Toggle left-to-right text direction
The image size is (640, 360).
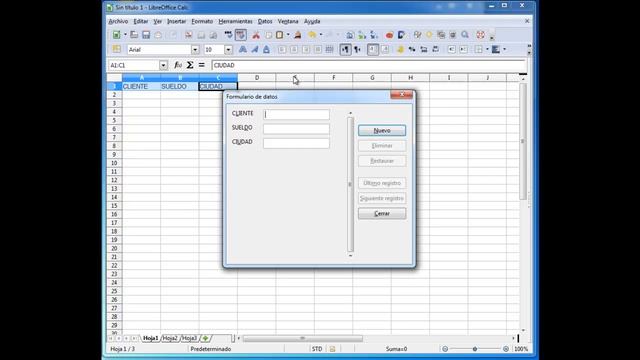pyautogui.click(x=345, y=49)
